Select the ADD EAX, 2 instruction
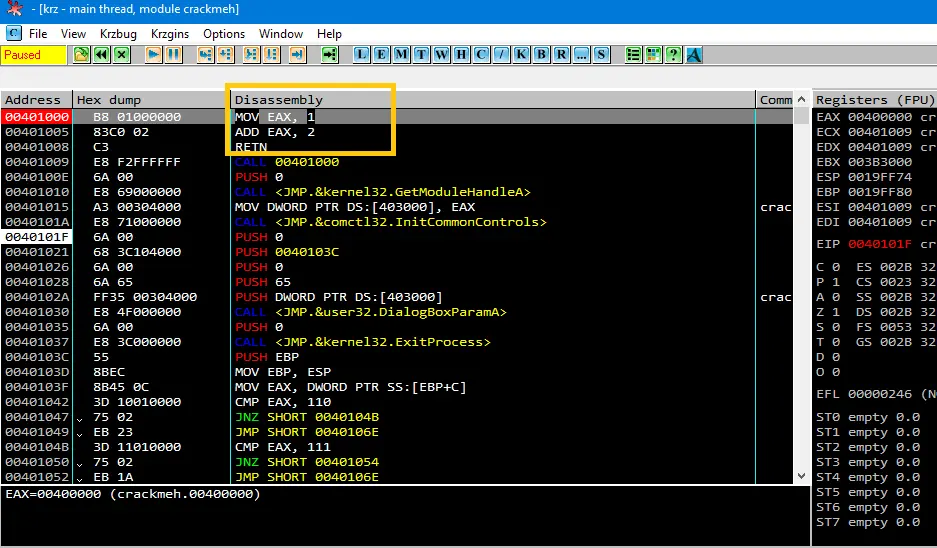The image size is (937, 548). 275,132
